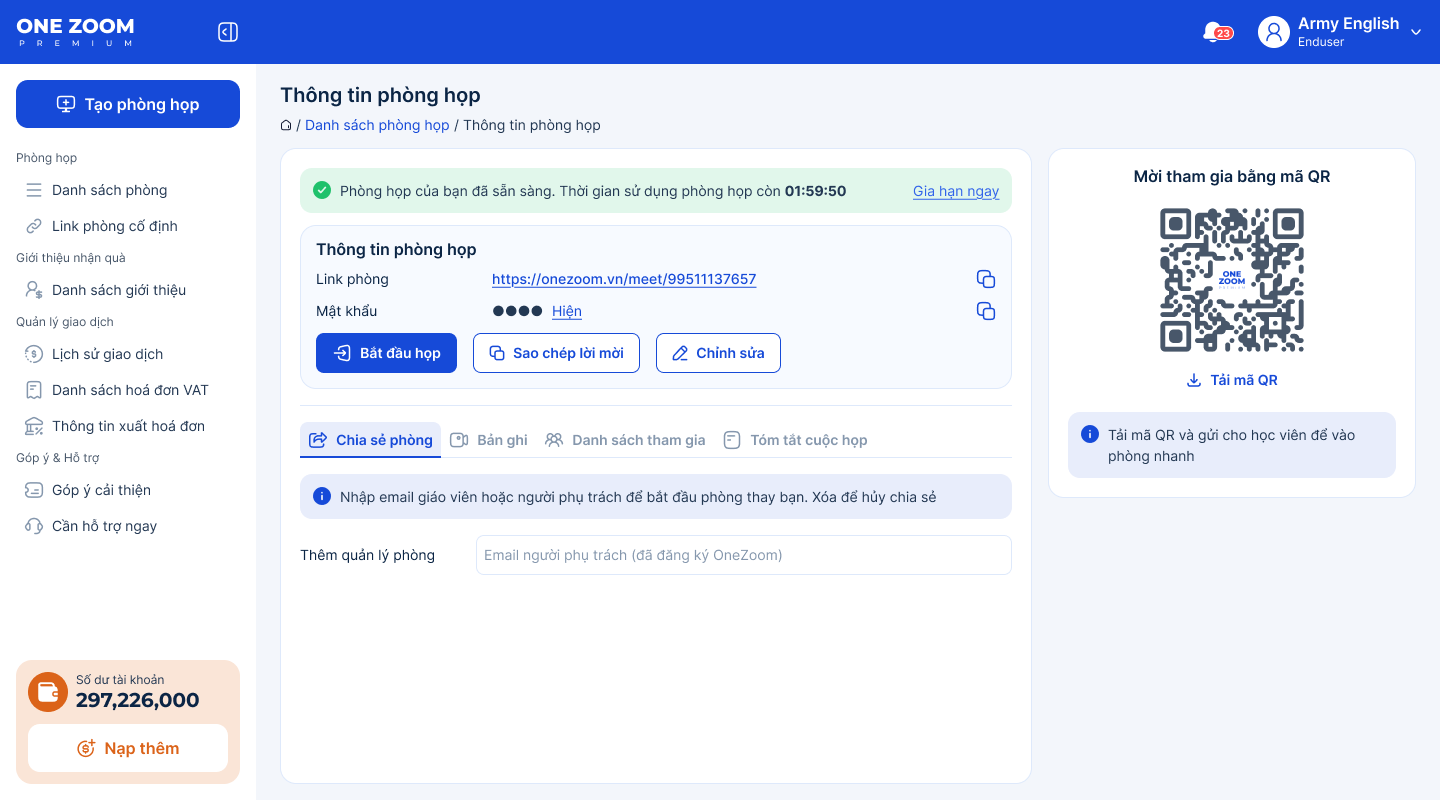Collapse the sidebar with the toggle icon
The image size is (1440, 800).
228,32
